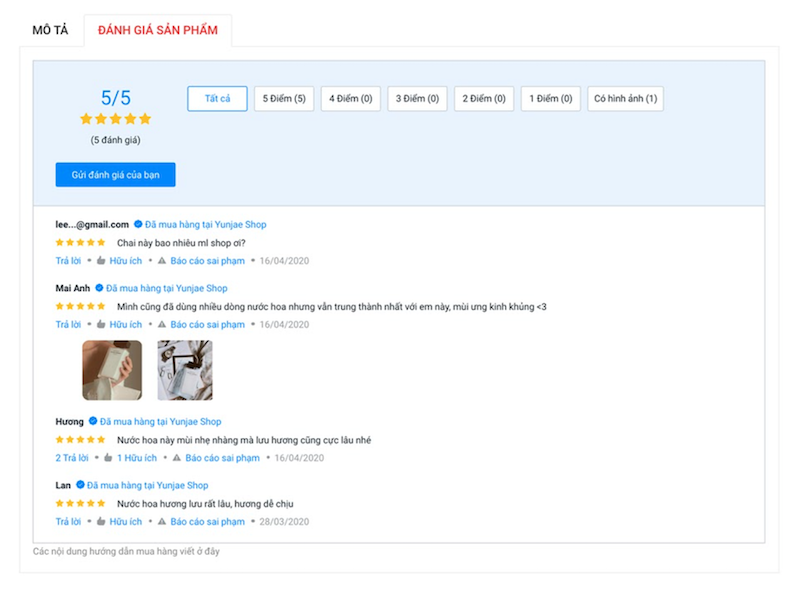Select the 'Tất cả' review filter
This screenshot has height=593, width=800.
(217, 99)
